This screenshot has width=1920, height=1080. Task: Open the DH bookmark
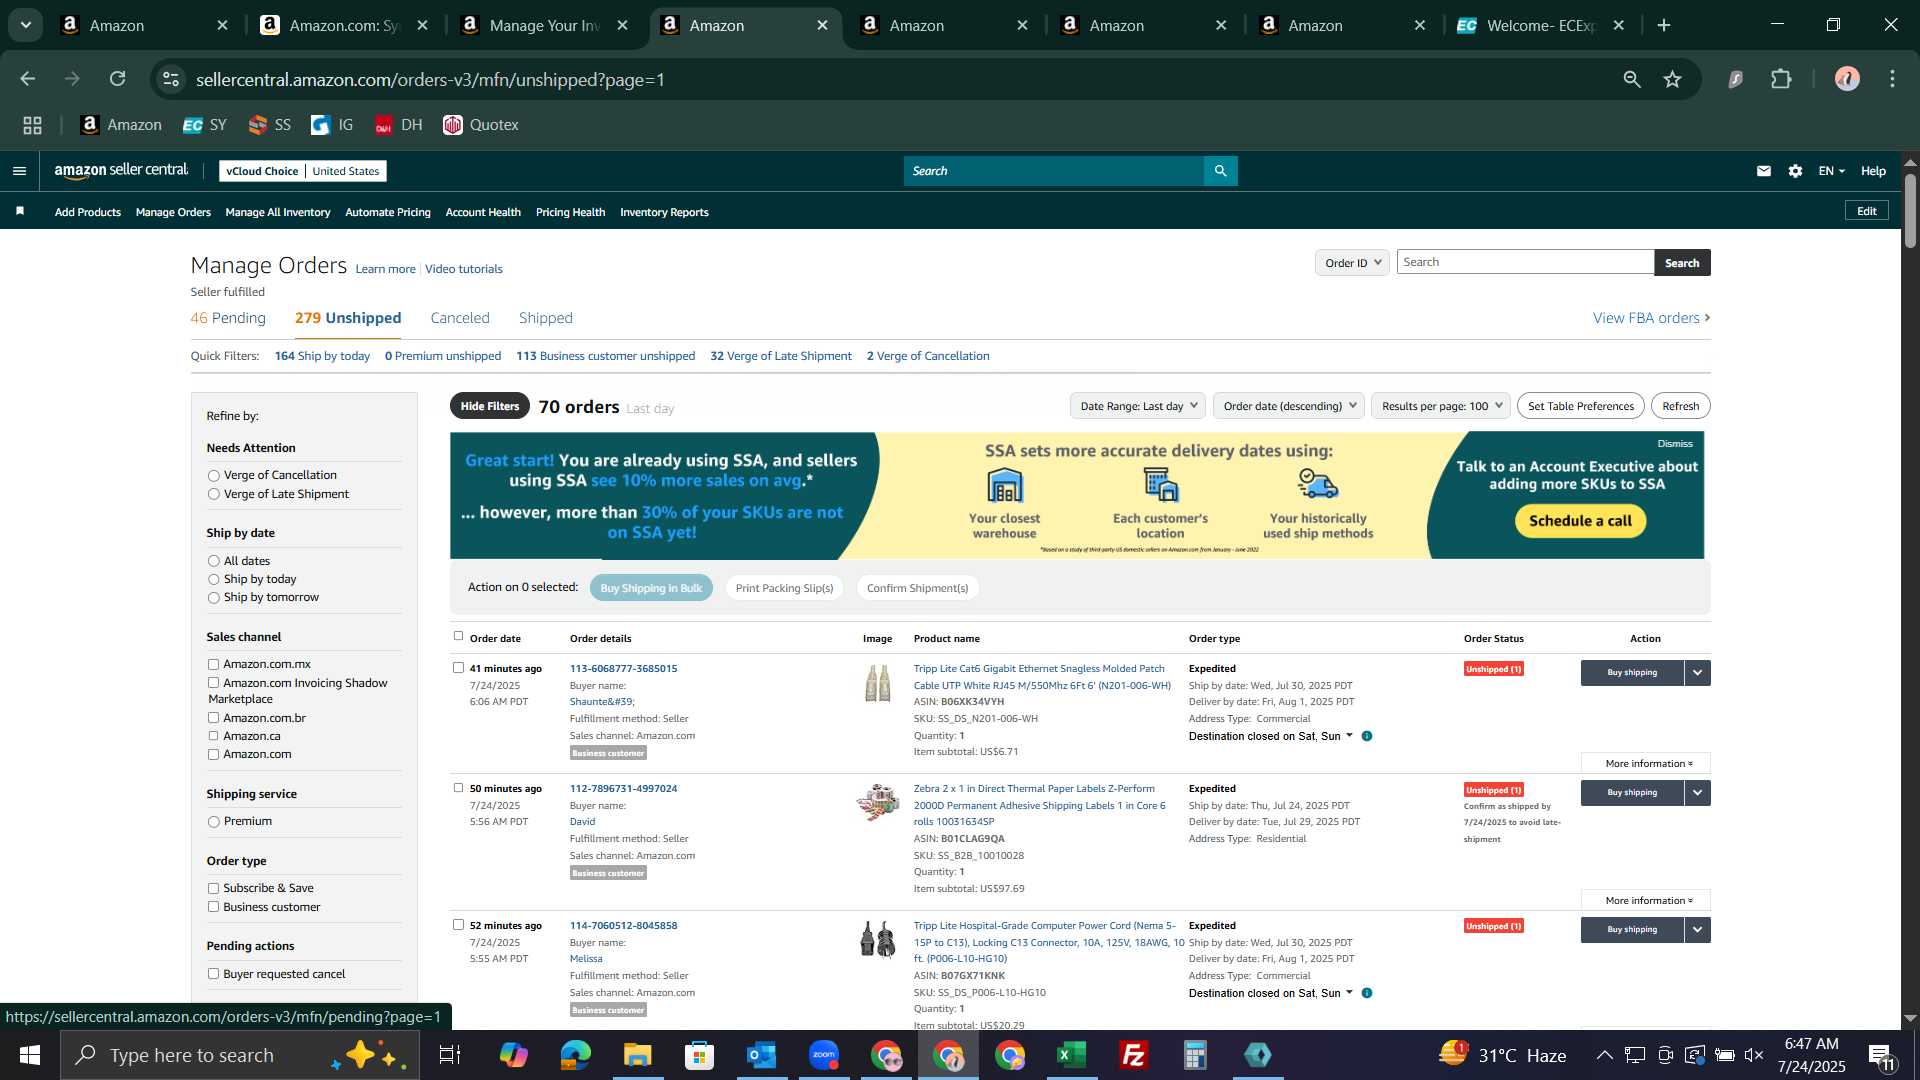[x=398, y=125]
